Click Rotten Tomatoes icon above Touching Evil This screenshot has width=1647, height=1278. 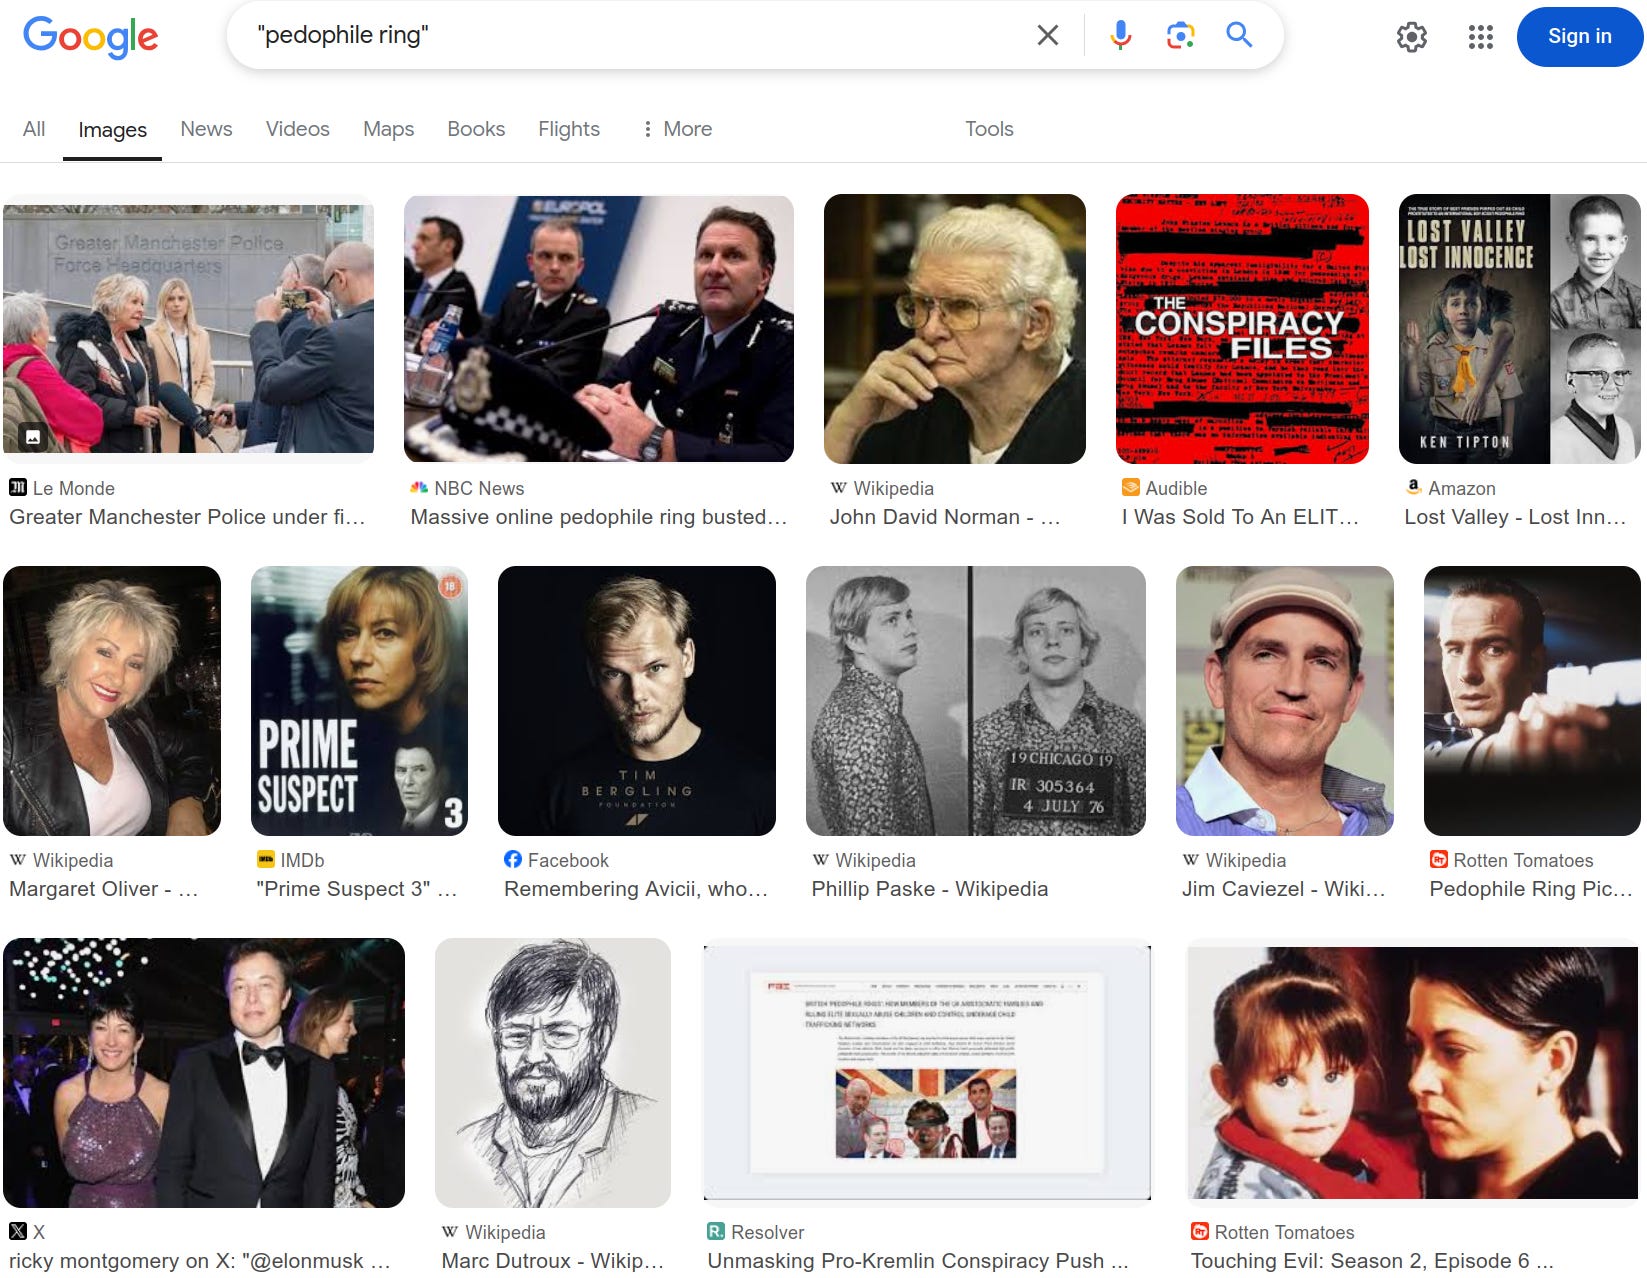click(1199, 1232)
